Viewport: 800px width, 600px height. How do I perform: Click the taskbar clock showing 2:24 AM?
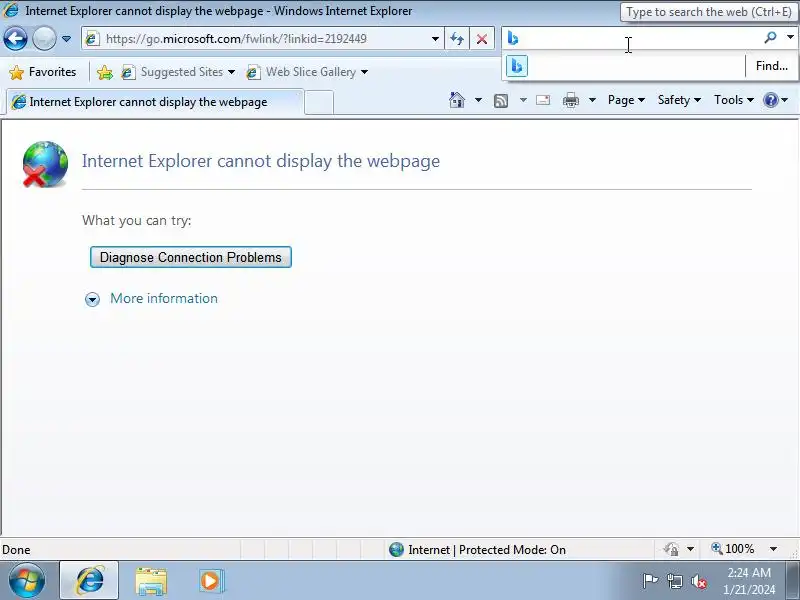point(748,581)
